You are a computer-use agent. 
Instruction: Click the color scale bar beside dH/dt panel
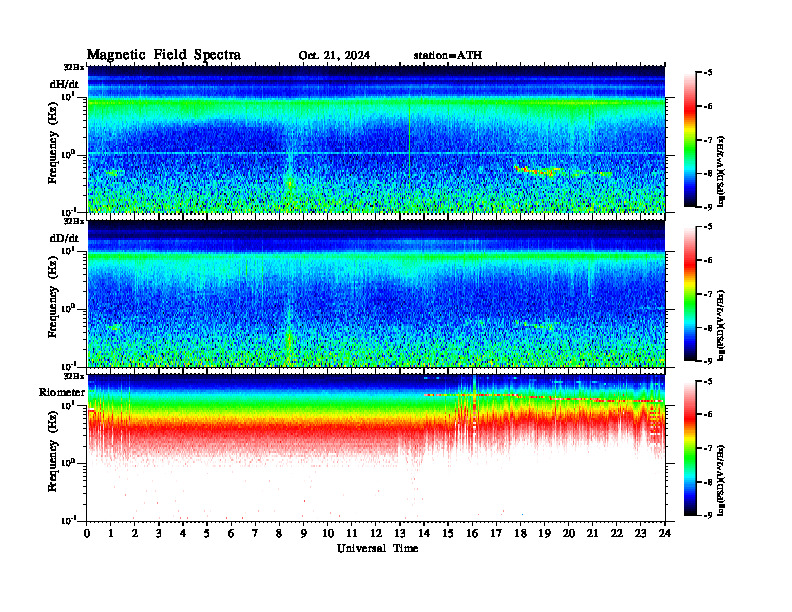point(690,140)
